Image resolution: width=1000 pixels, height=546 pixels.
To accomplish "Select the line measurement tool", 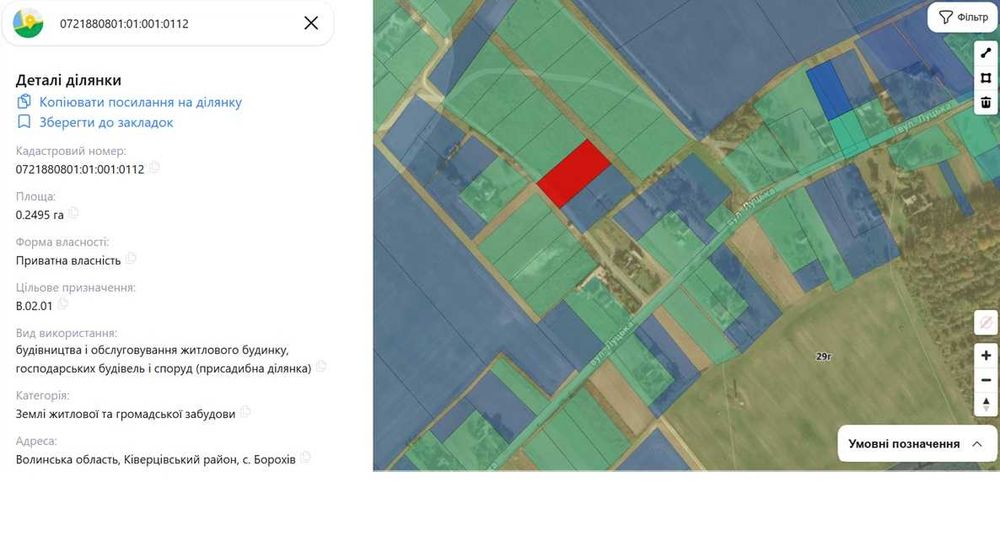I will pos(986,54).
